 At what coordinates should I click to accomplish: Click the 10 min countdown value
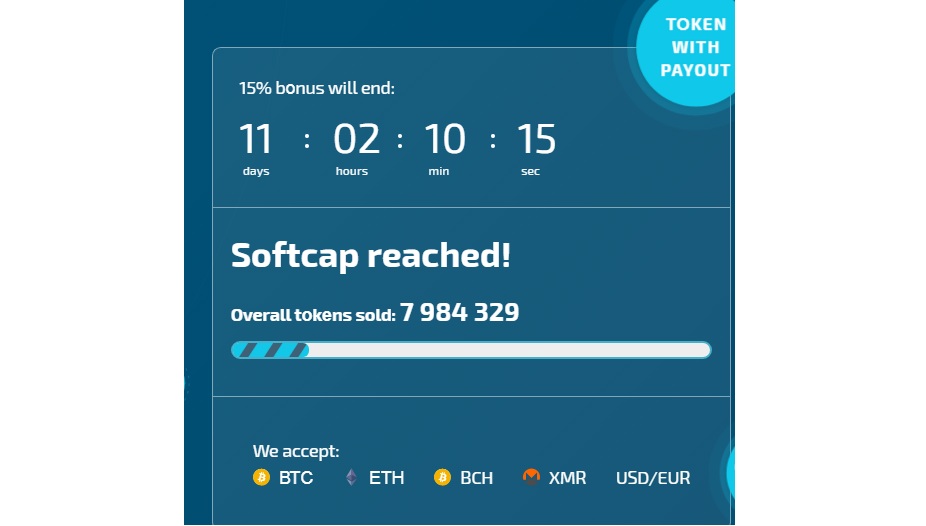point(445,139)
